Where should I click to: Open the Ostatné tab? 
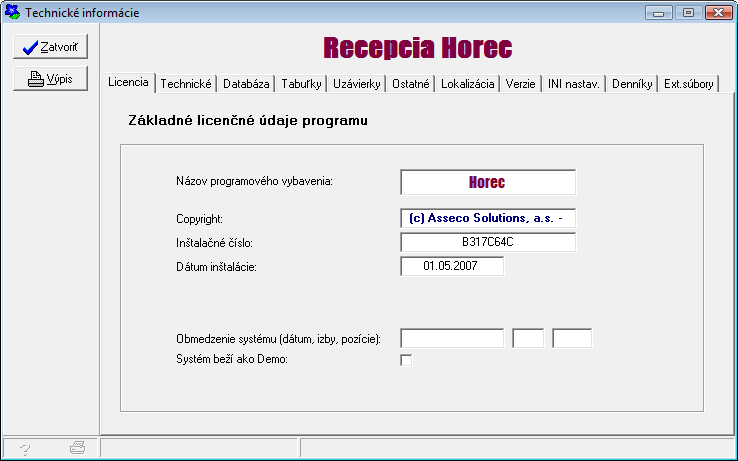pos(410,85)
